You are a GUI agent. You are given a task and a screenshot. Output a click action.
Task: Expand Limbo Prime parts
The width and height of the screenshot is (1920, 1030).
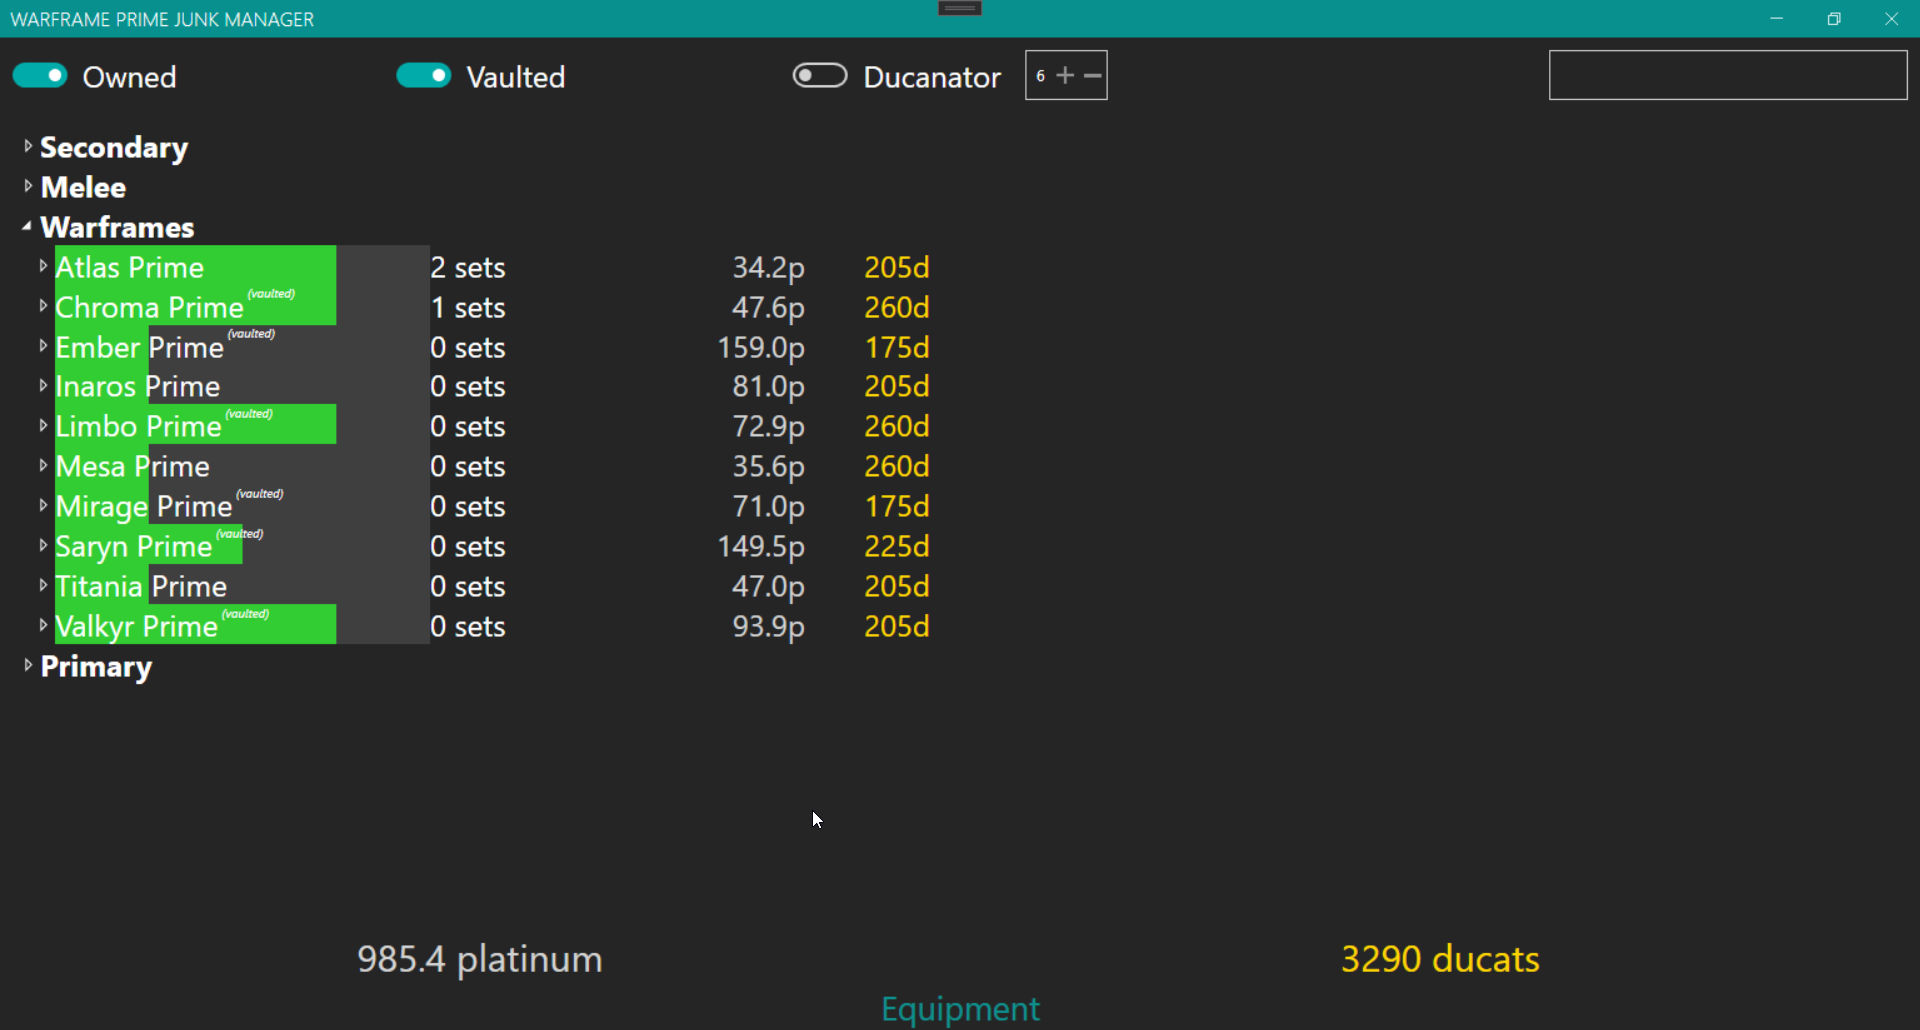(43, 426)
